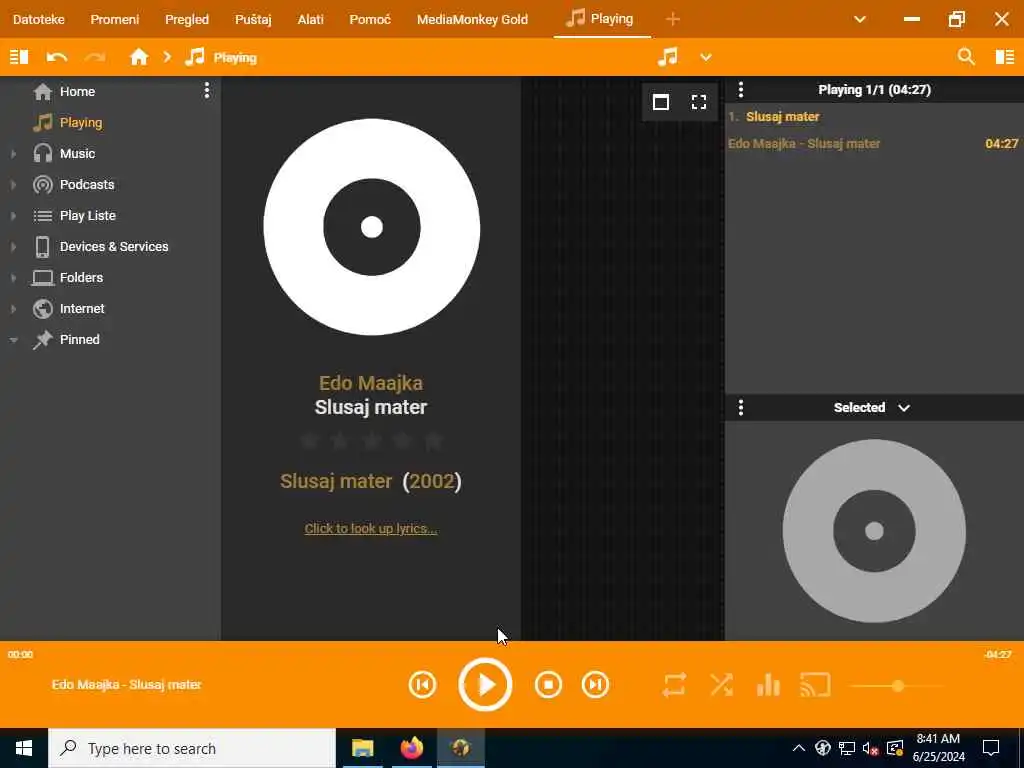Open the MediaMonkey Gold menu
The width and height of the screenshot is (1024, 768).
[472, 20]
